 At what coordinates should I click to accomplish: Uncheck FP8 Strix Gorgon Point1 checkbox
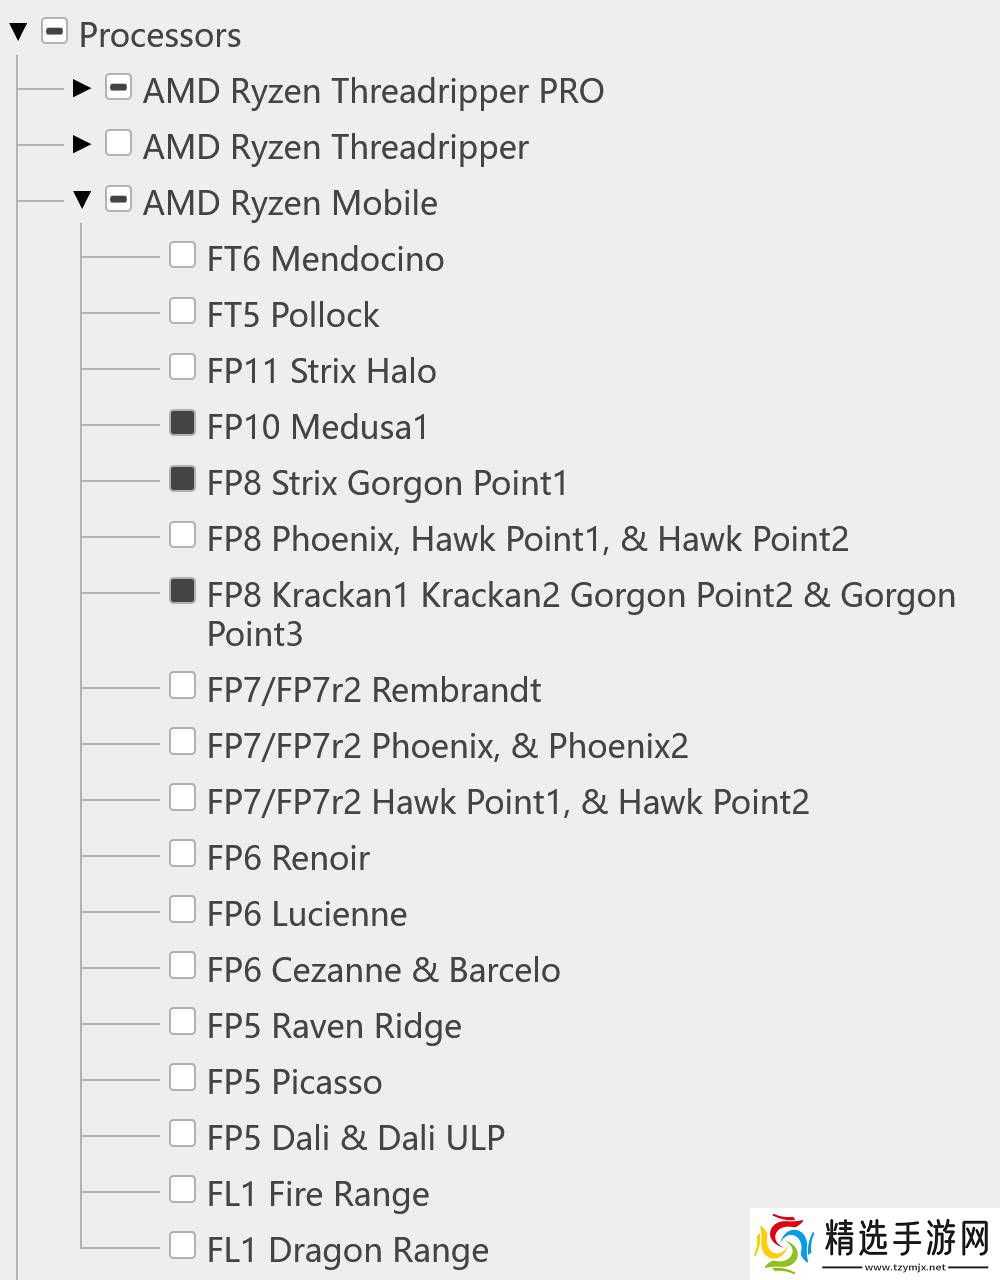tap(182, 479)
